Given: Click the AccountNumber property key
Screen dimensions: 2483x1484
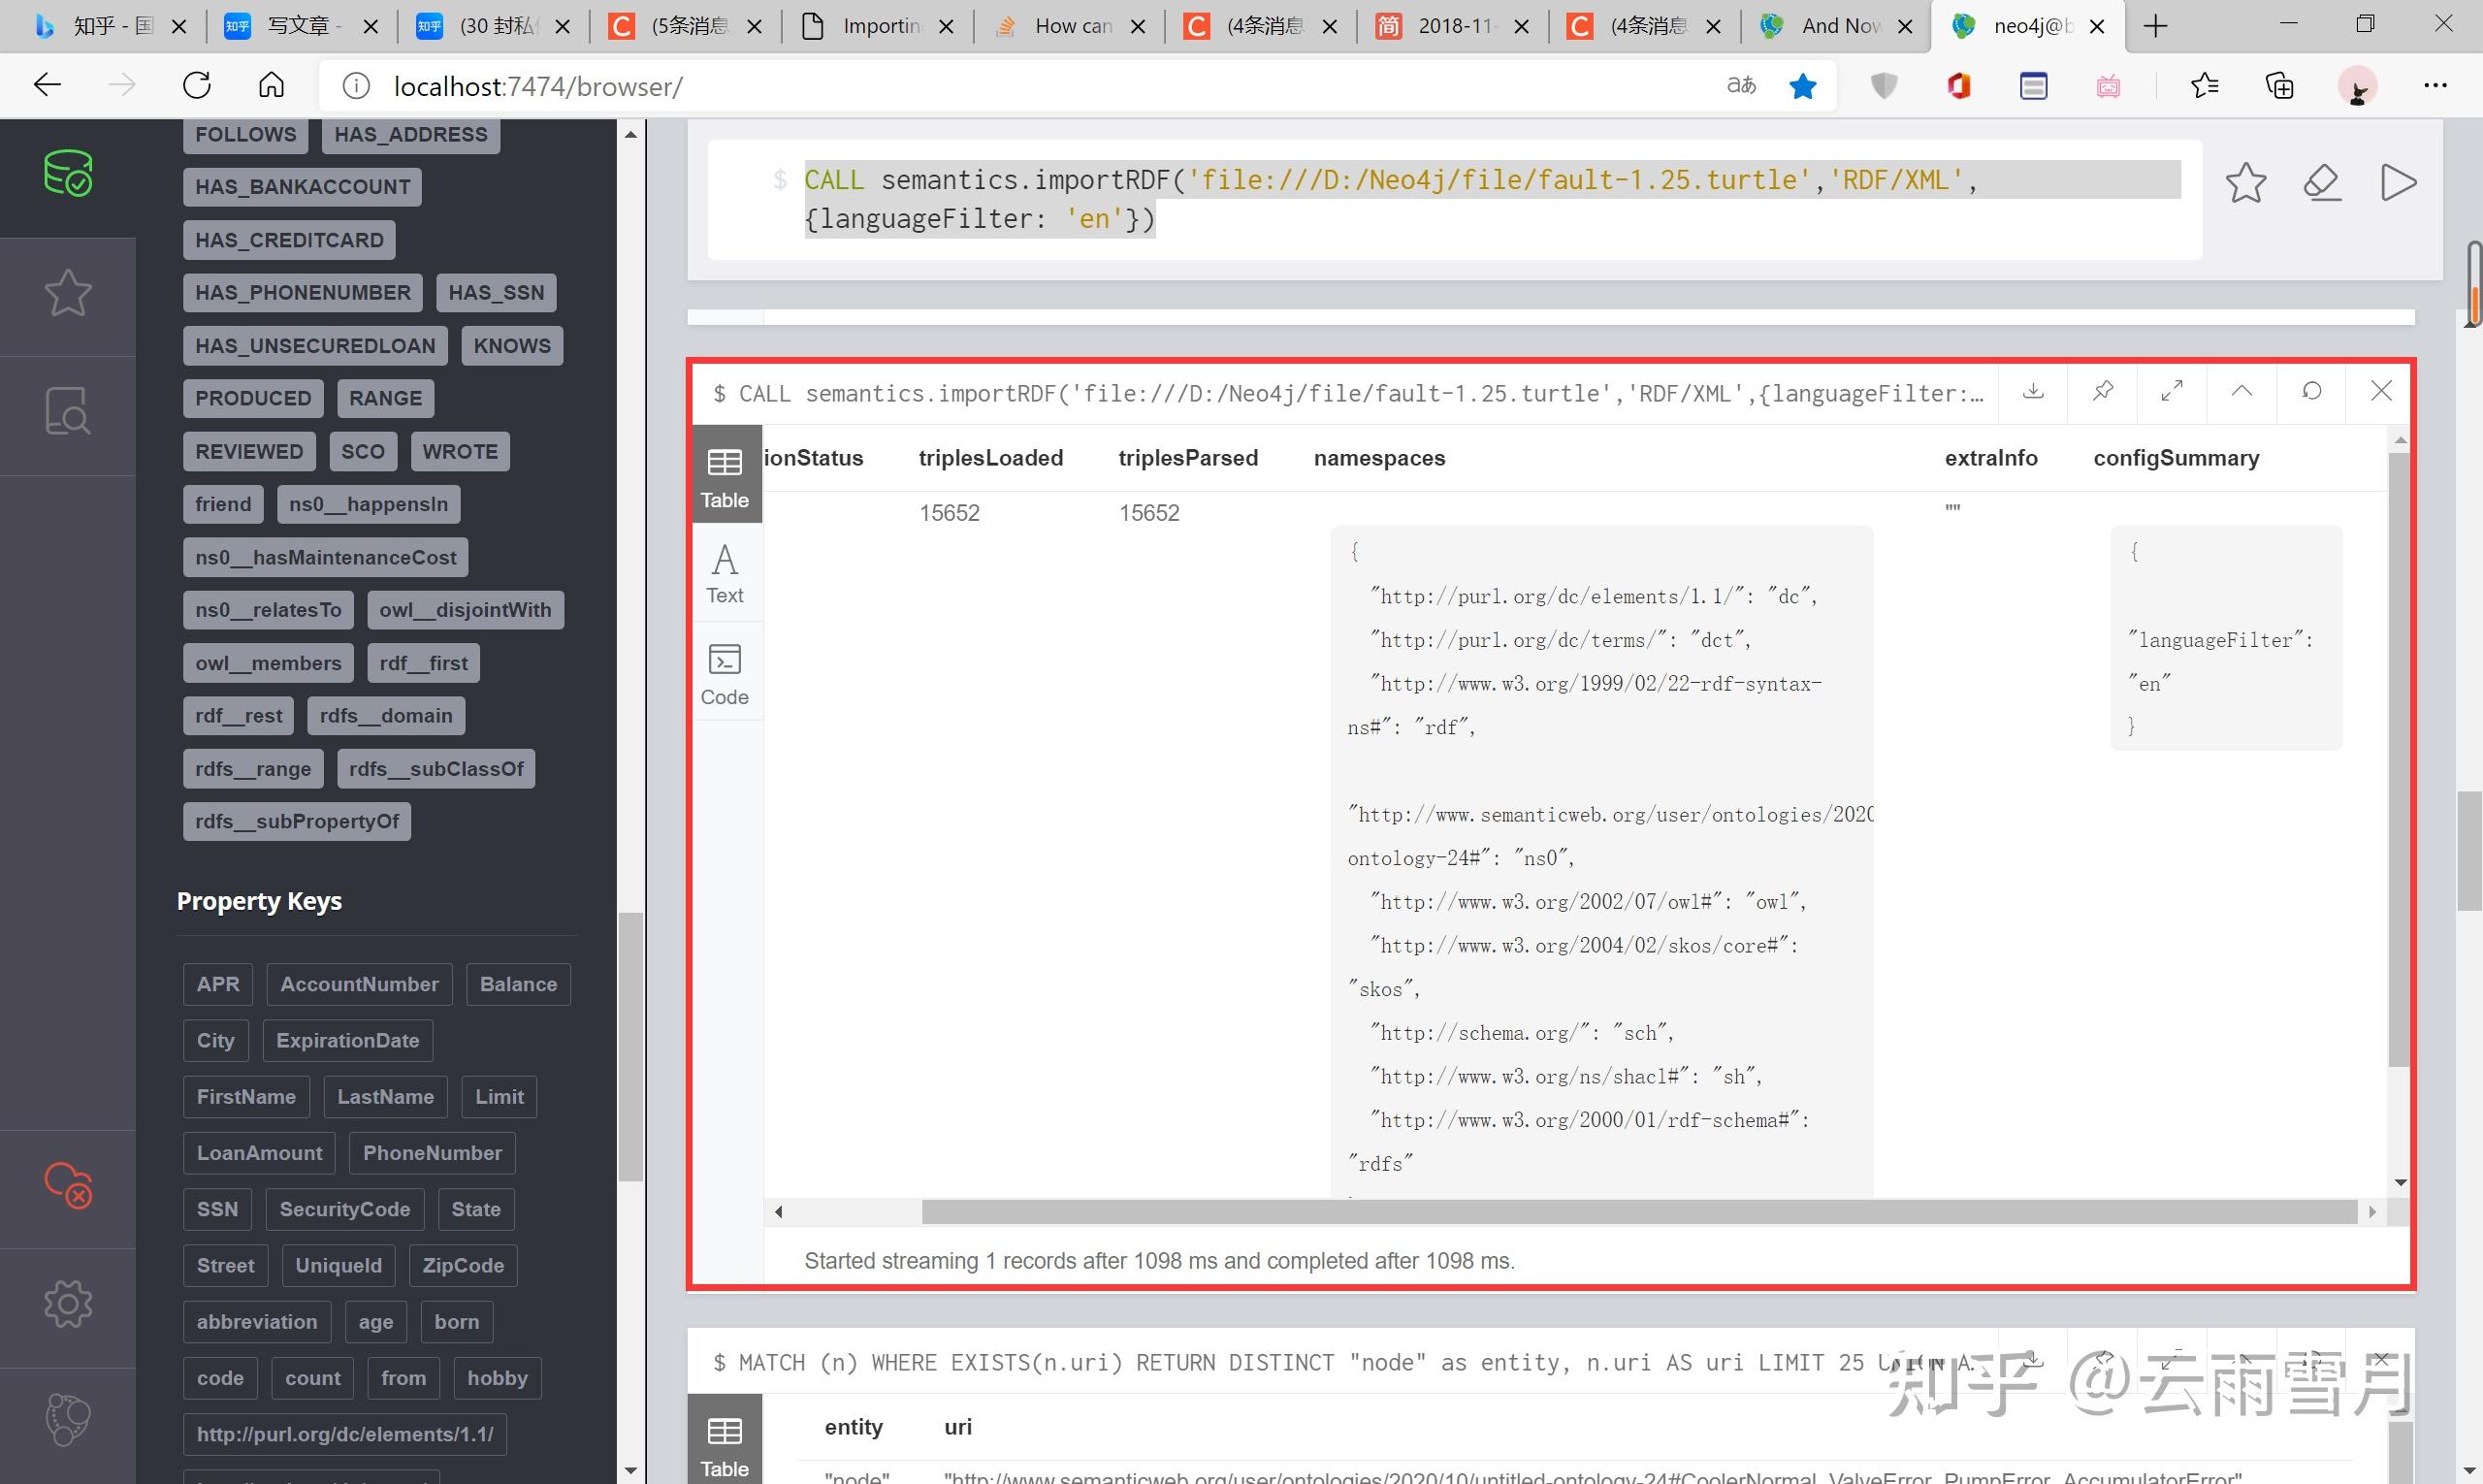Looking at the screenshot, I should coord(359,984).
